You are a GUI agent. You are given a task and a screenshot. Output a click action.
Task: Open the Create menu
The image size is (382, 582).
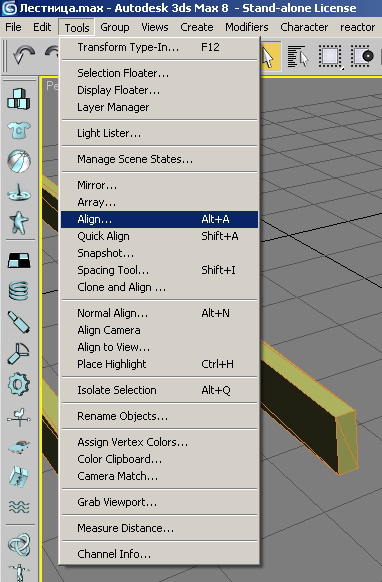coord(197,27)
